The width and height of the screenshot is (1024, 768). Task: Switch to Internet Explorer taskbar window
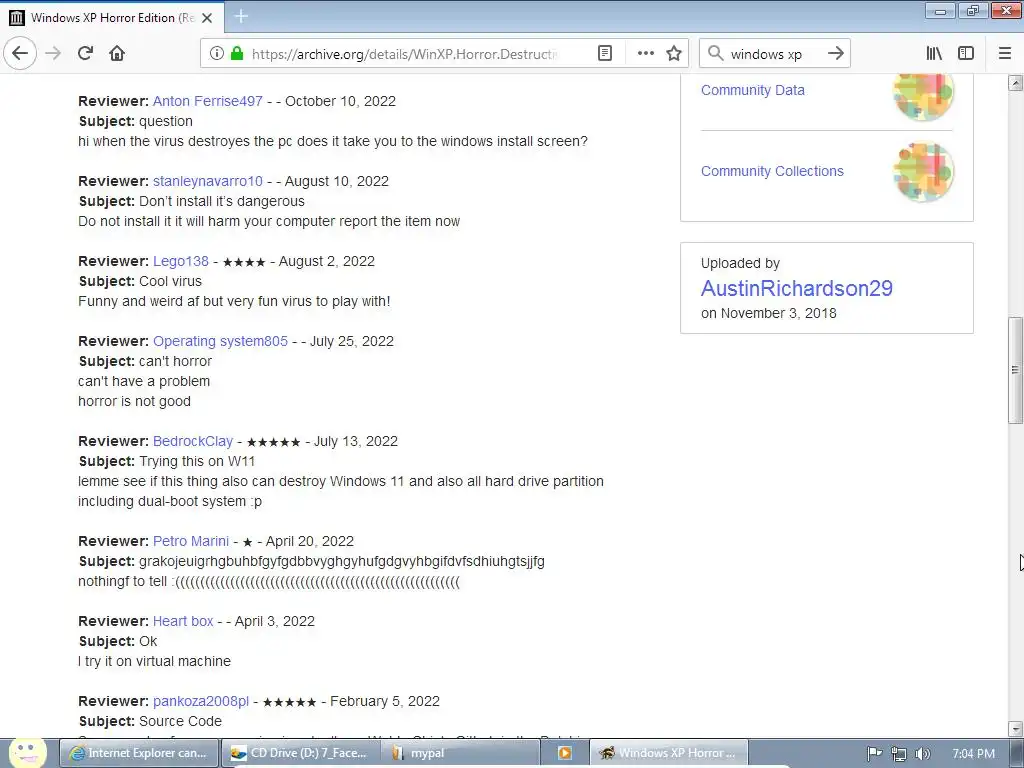(x=138, y=753)
